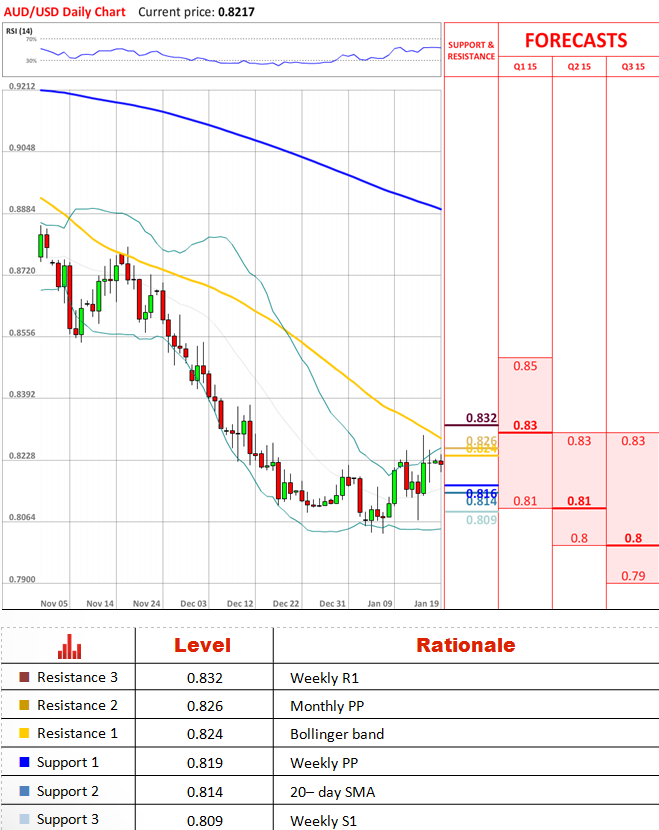
Task: Click the bold Q2 15 forecast 0.81
Action: 579,501
